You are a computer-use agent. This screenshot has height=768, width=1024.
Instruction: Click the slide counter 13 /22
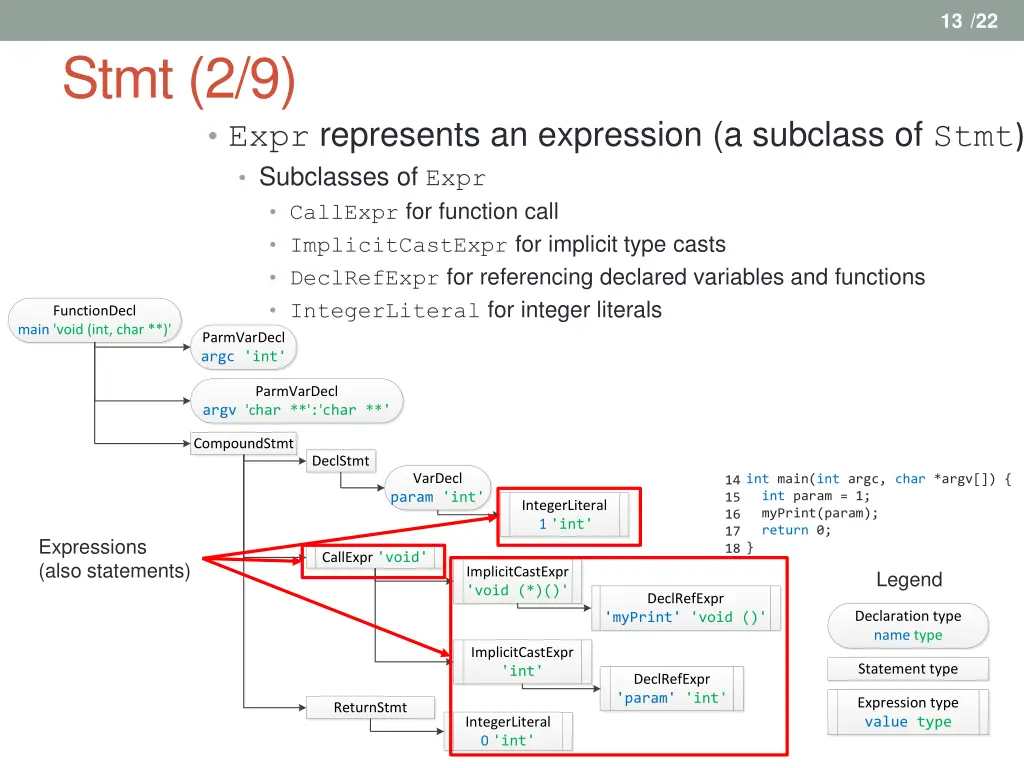click(x=968, y=21)
